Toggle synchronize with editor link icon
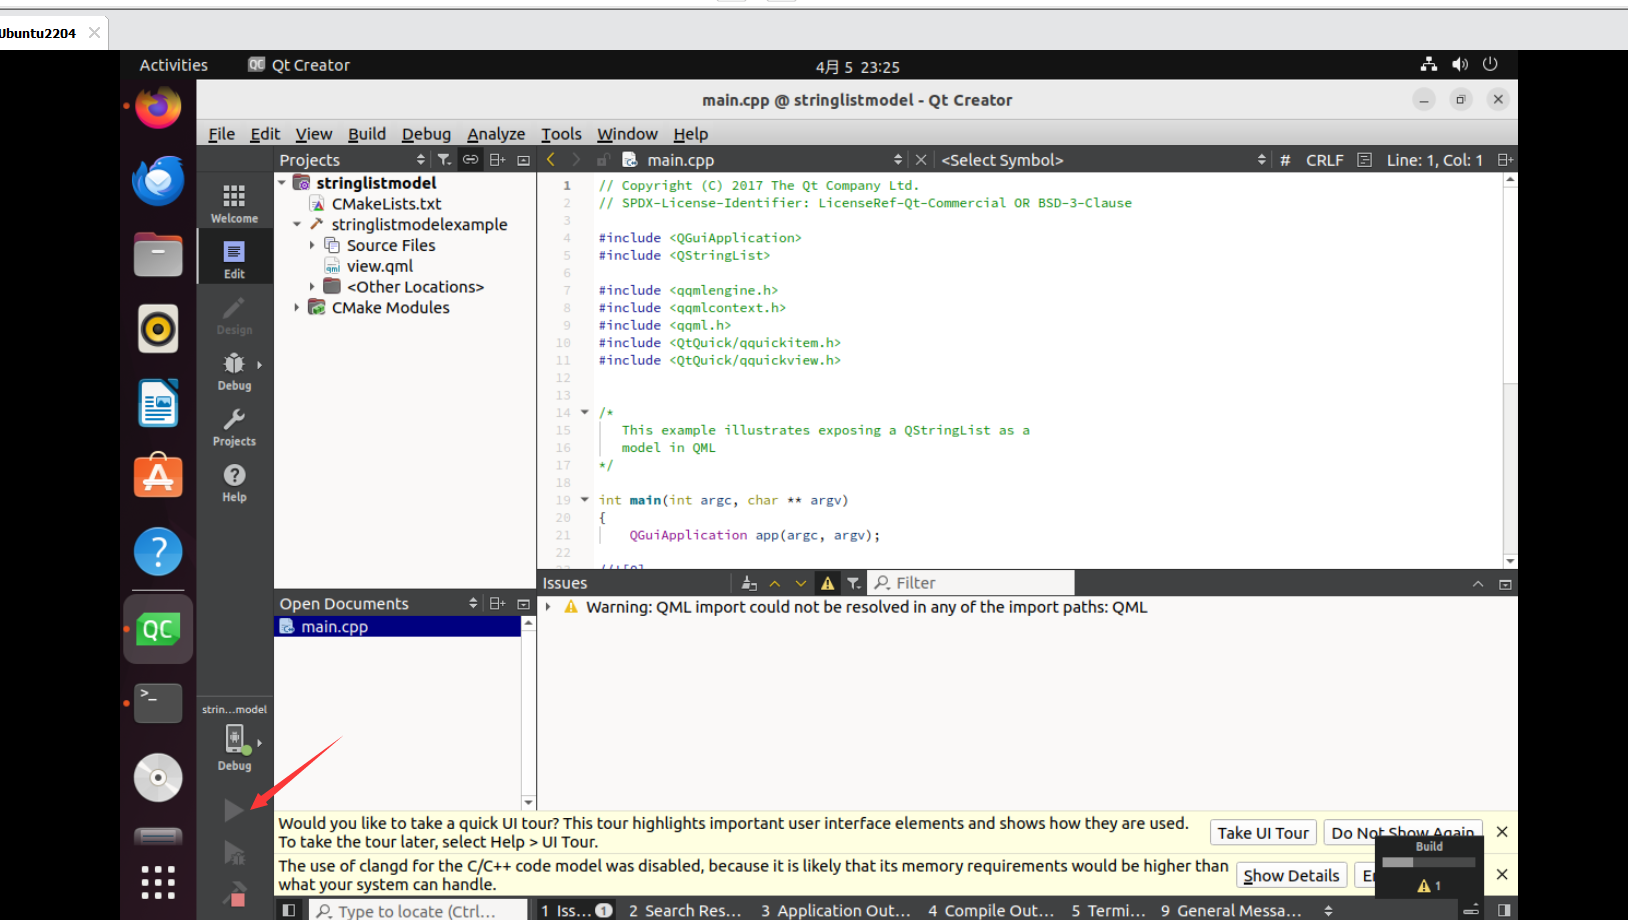Screen dimensions: 1628x920 point(470,159)
